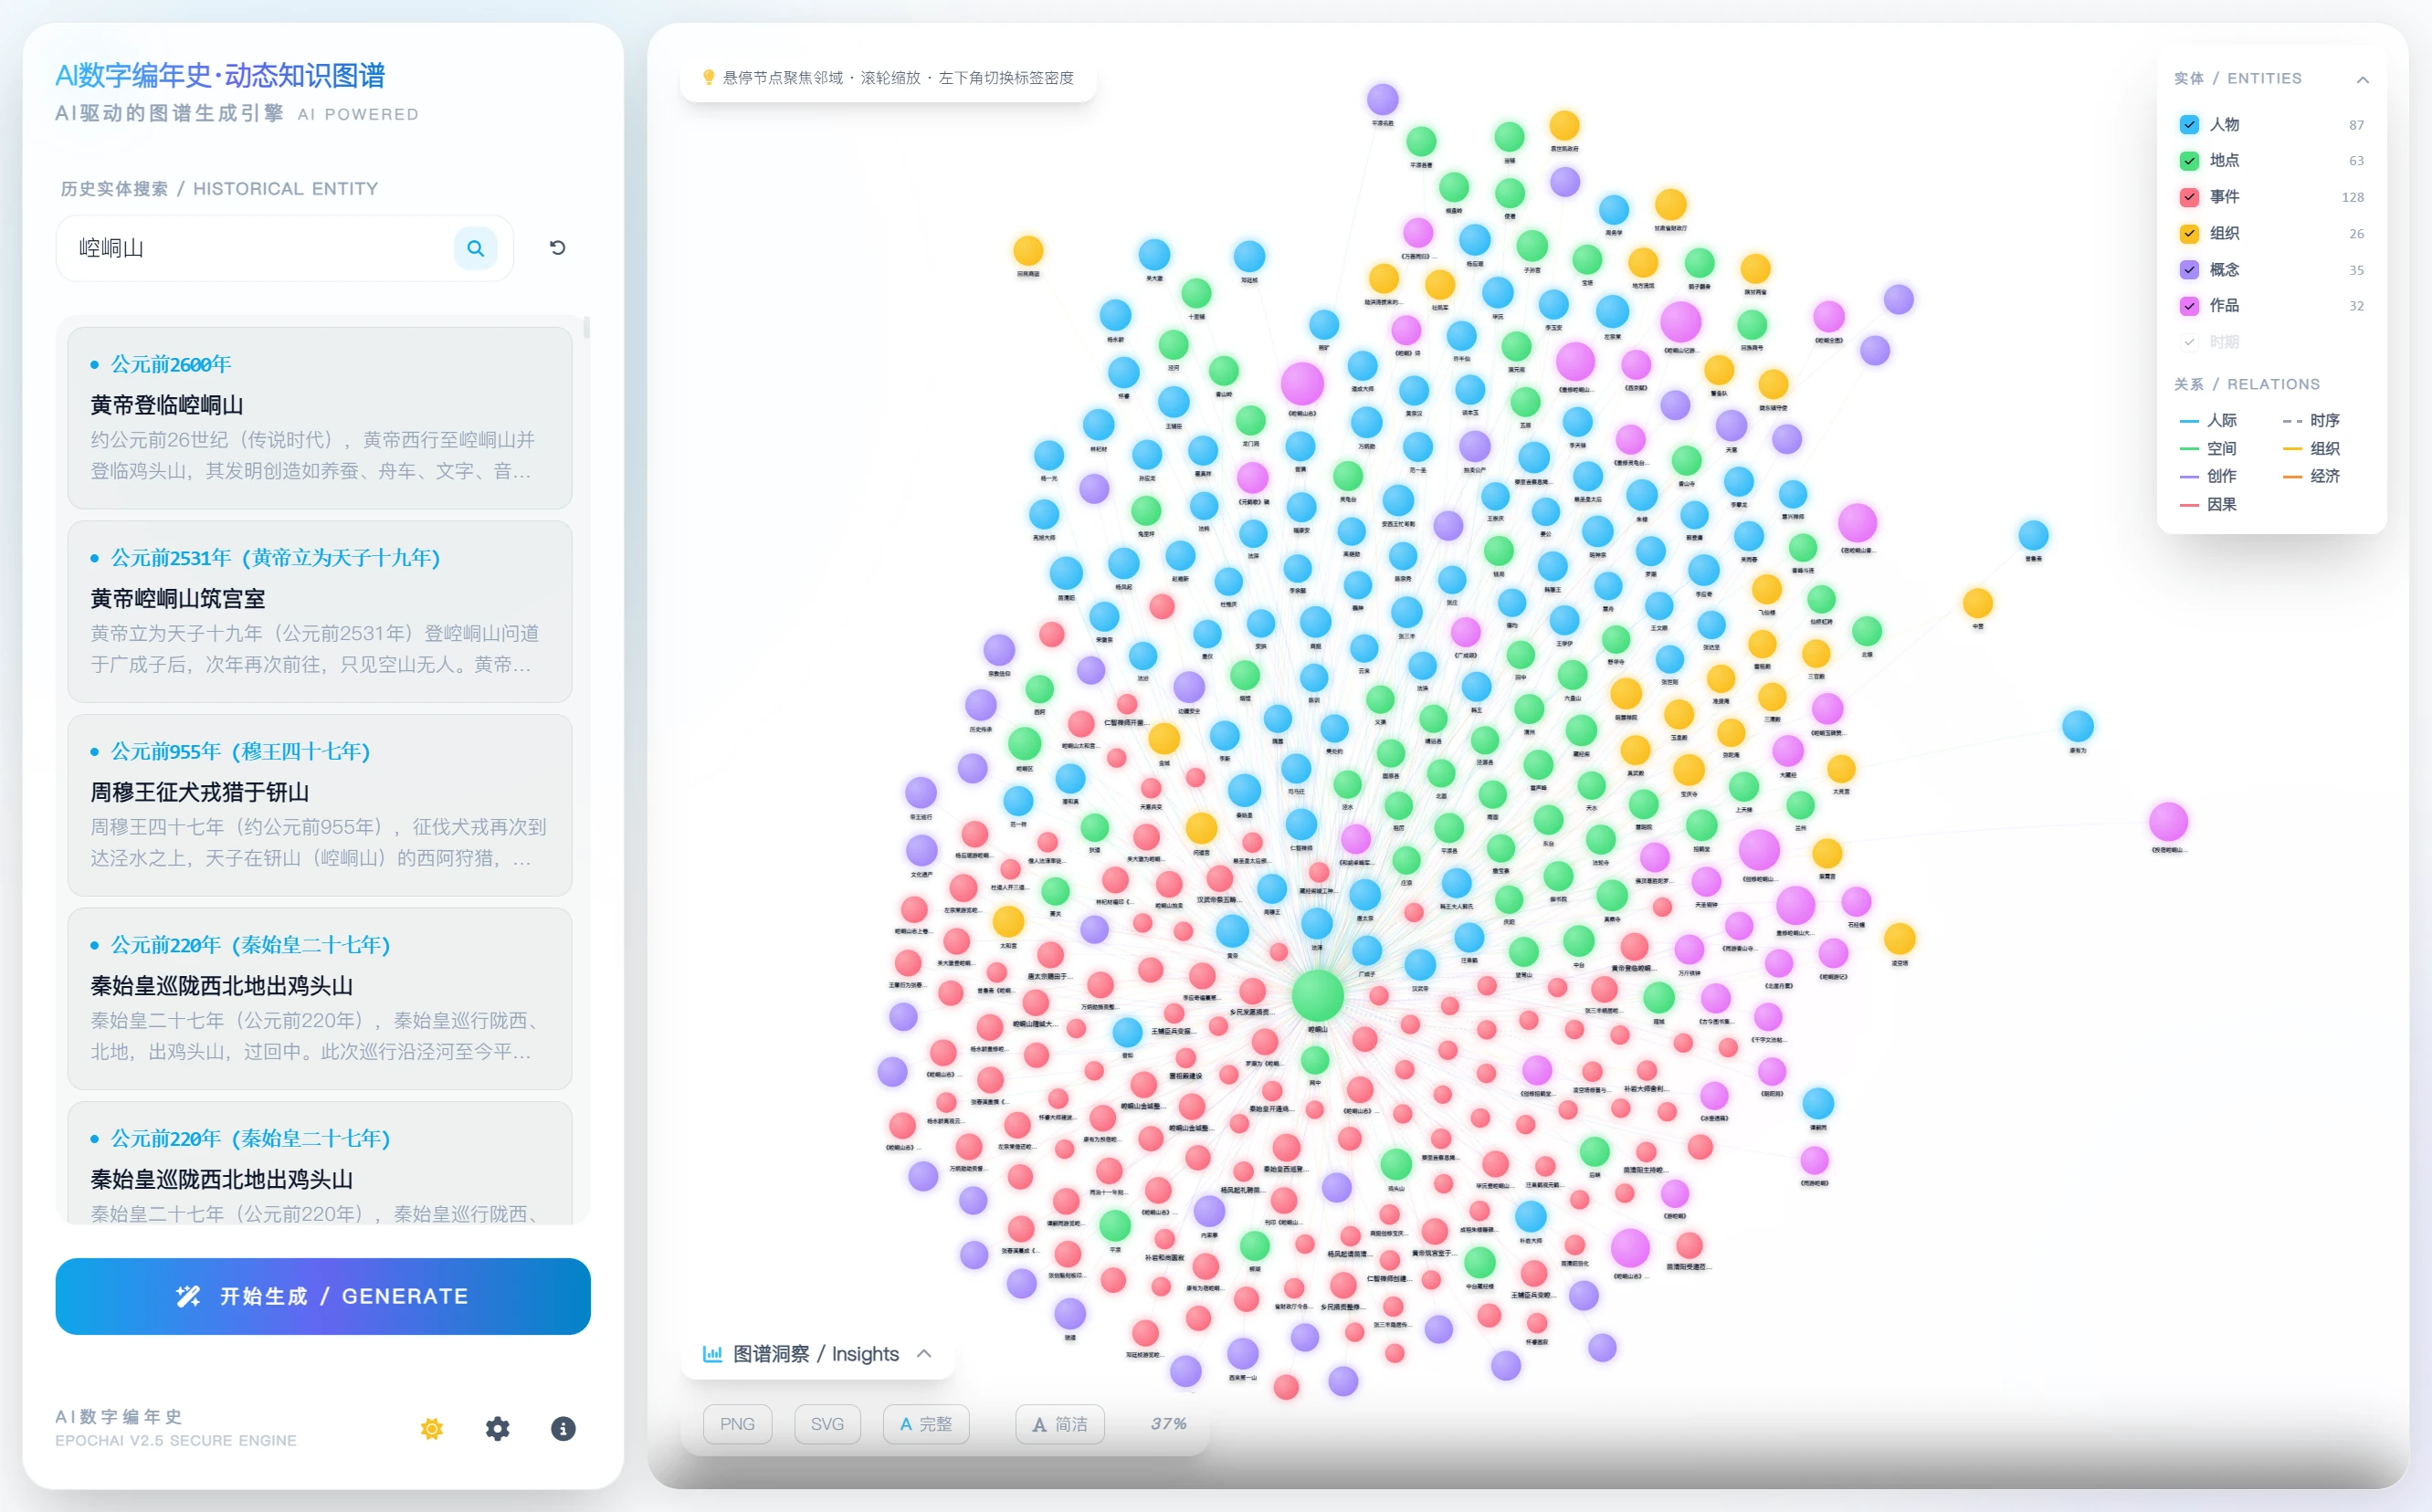Click the timeline list scrollbar
Viewport: 2432px width, 1512px height.
(x=586, y=328)
